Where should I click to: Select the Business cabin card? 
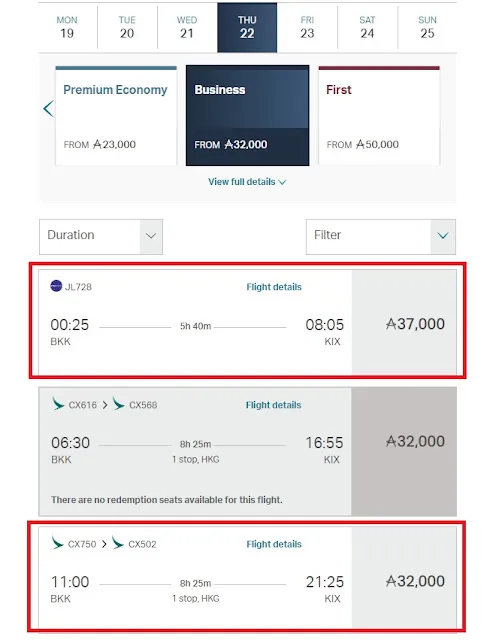coord(247,116)
